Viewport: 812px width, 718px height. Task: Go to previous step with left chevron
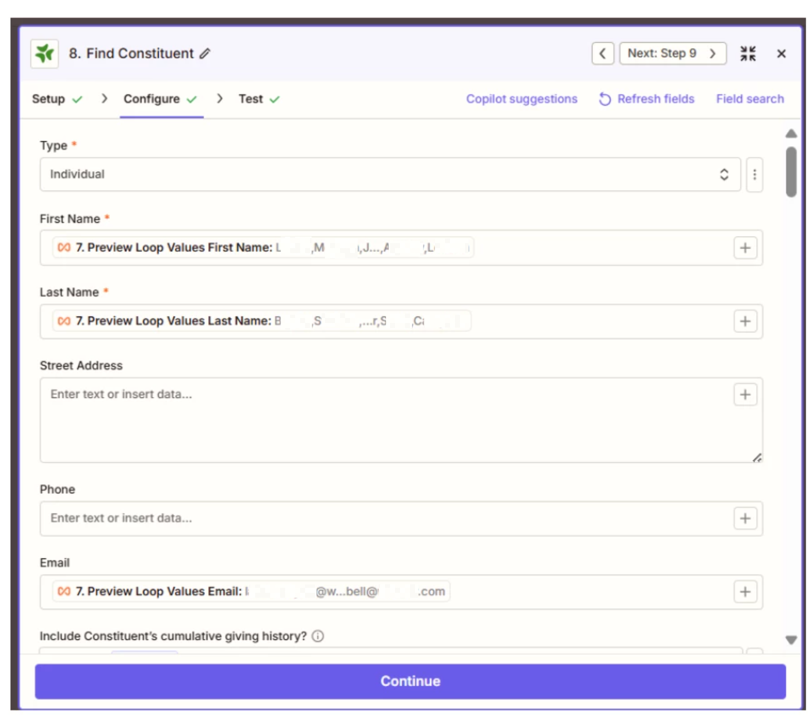(602, 54)
